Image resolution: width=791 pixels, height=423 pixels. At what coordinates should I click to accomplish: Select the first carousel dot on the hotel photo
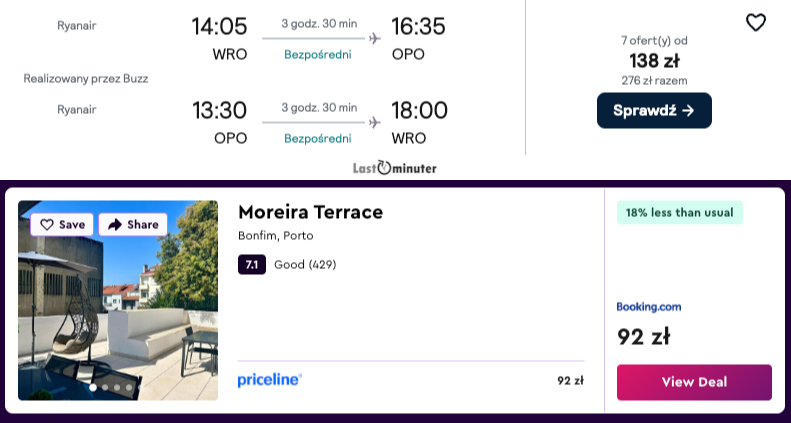click(93, 386)
